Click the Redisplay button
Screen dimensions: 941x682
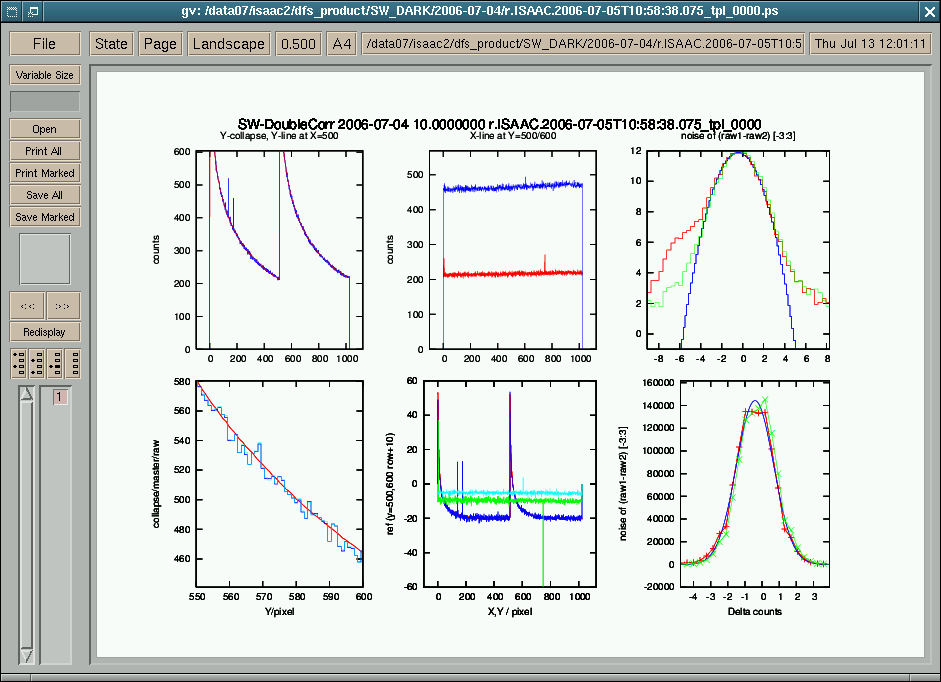pyautogui.click(x=44, y=332)
